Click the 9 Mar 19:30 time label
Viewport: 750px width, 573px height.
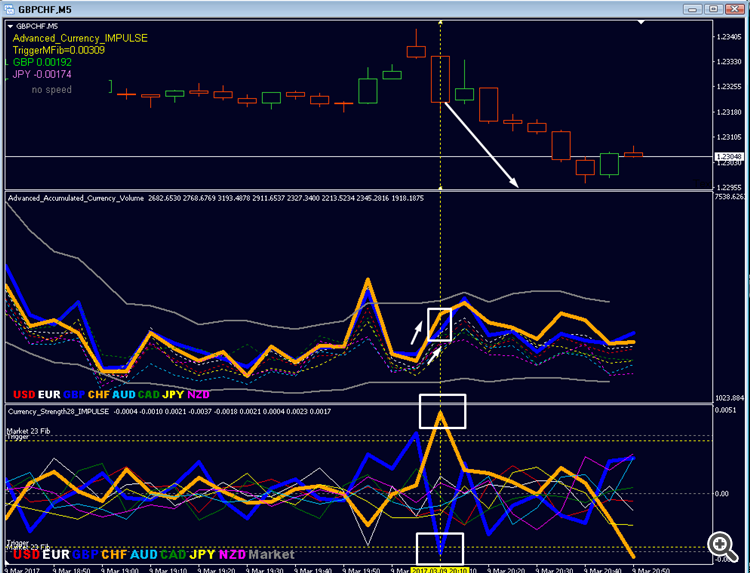click(x=265, y=570)
